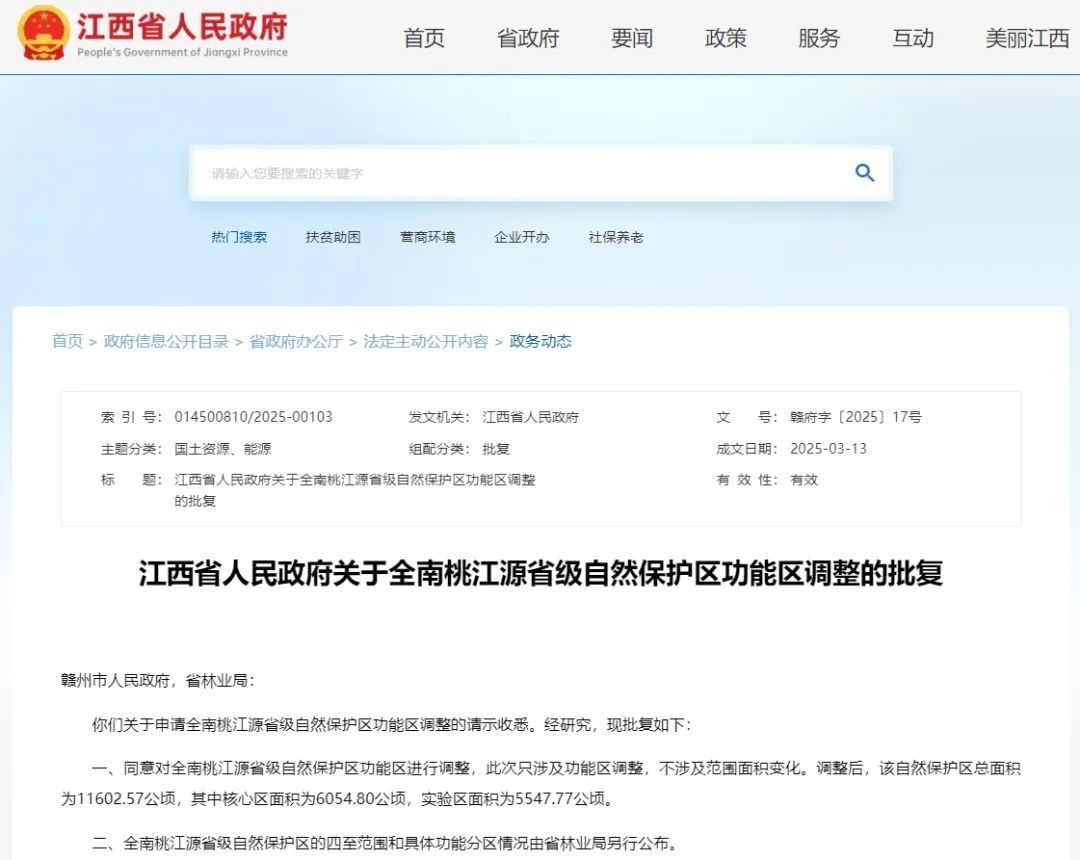Click the search magnifier icon
1080x860 pixels.
pyautogui.click(x=863, y=172)
